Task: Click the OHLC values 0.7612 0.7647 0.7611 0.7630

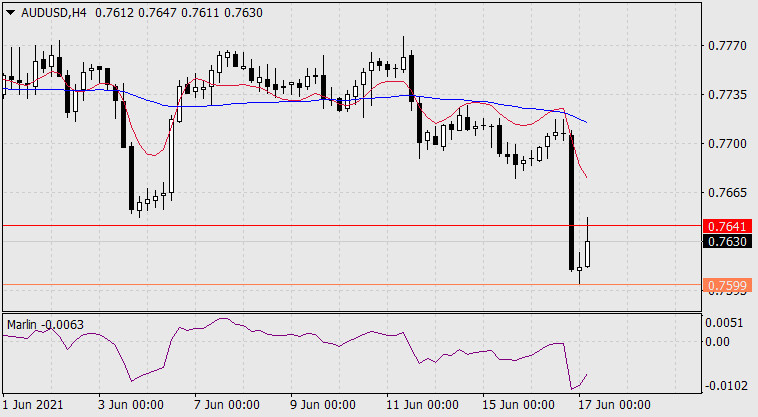Action: 179,13
